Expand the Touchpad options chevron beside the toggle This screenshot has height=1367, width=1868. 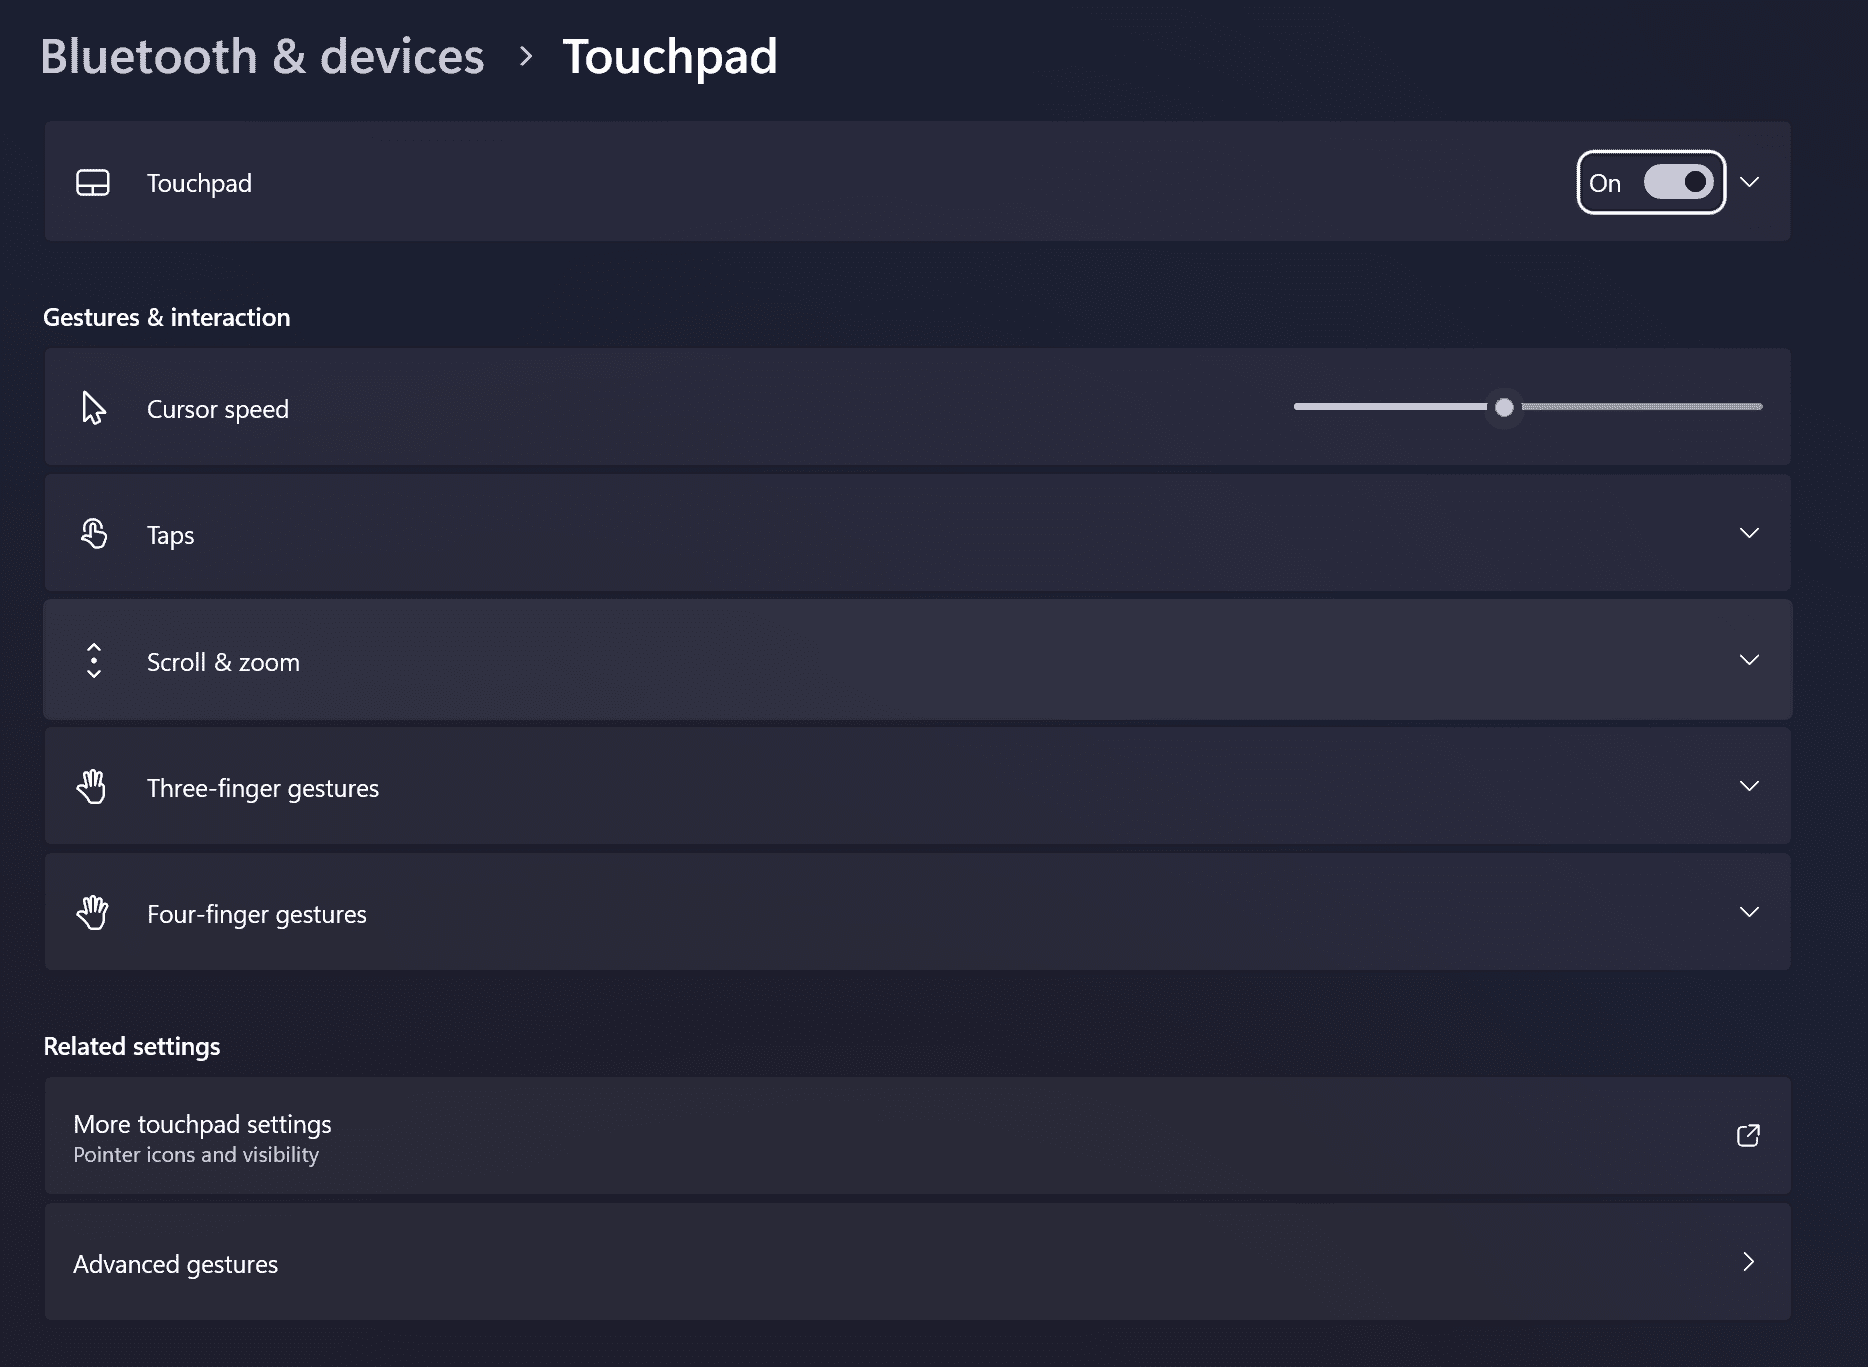coord(1749,182)
